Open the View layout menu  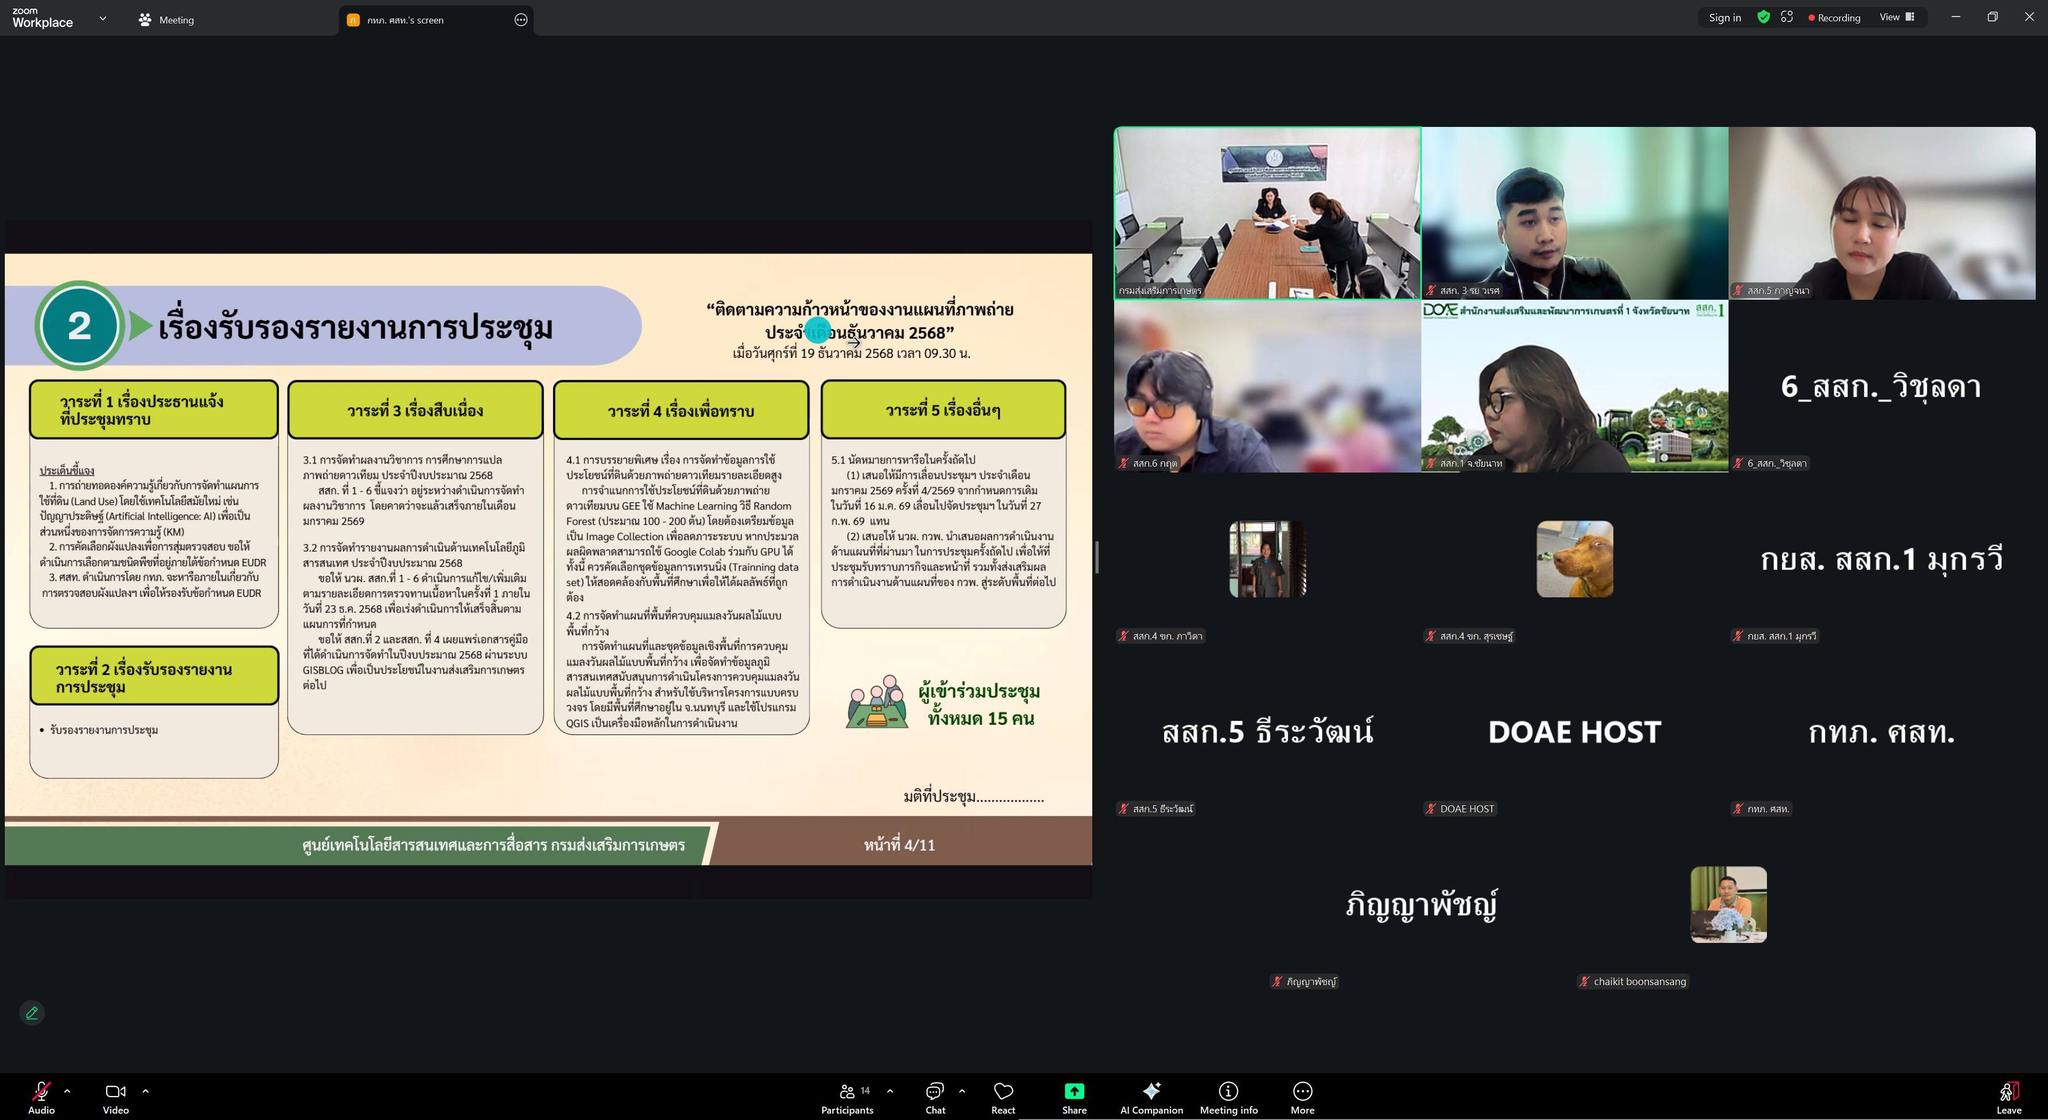(1896, 17)
